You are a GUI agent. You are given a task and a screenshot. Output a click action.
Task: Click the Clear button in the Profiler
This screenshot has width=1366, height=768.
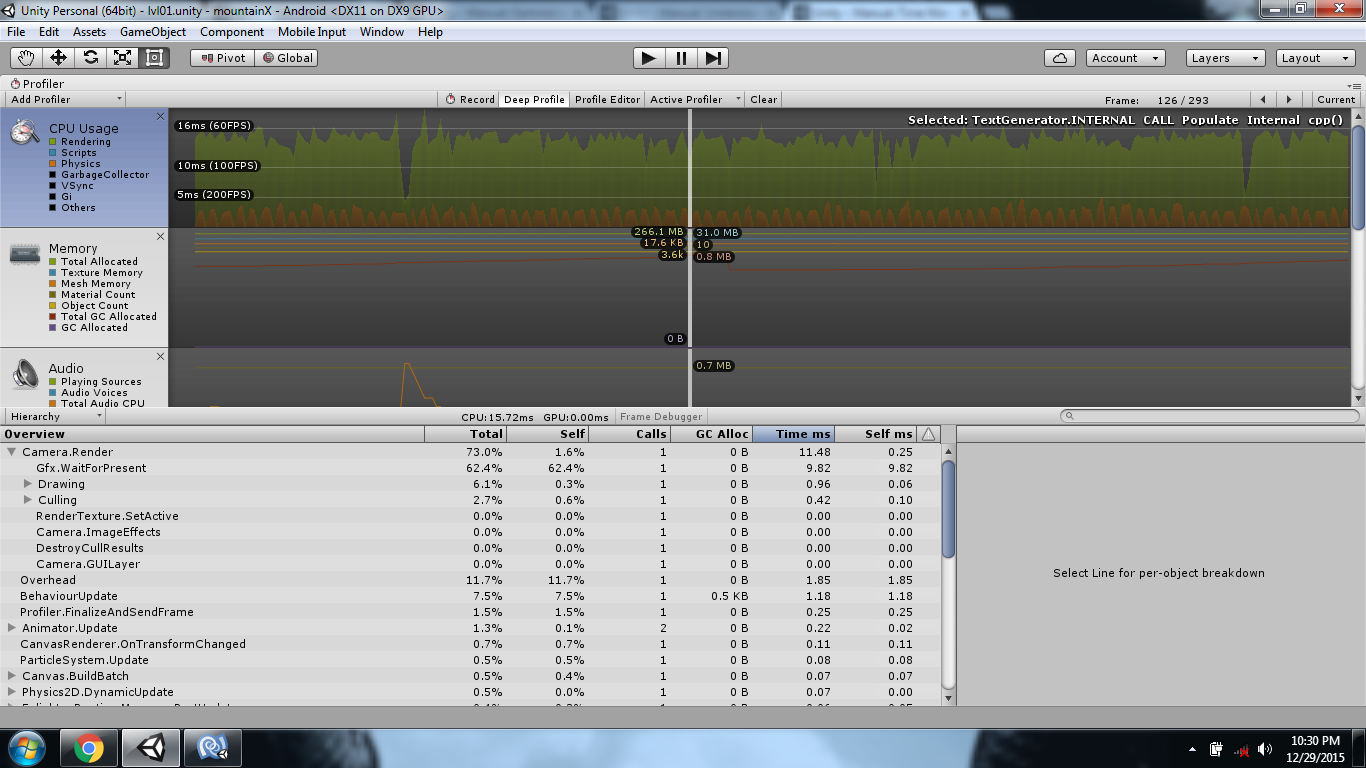pos(763,98)
